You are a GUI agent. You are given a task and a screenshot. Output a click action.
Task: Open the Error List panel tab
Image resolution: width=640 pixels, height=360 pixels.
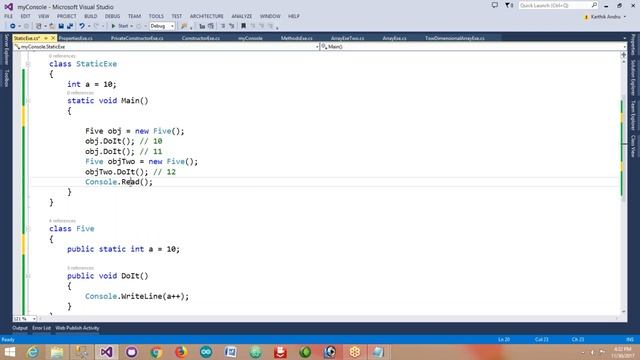click(x=41, y=328)
